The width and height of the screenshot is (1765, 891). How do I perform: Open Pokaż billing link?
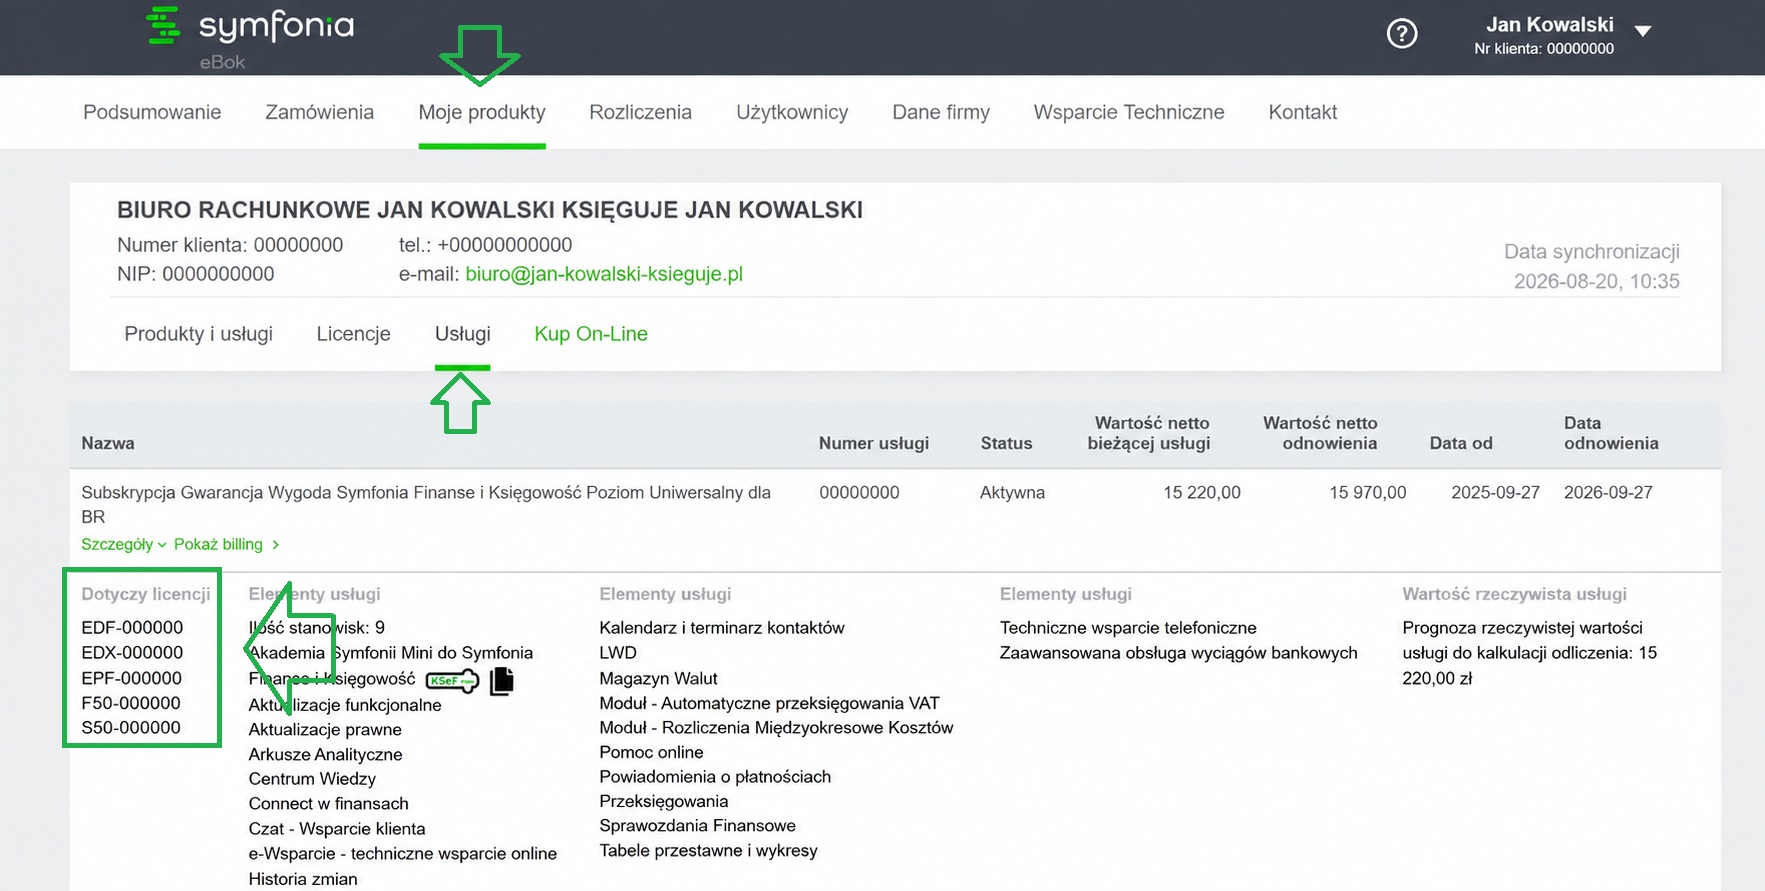(226, 544)
